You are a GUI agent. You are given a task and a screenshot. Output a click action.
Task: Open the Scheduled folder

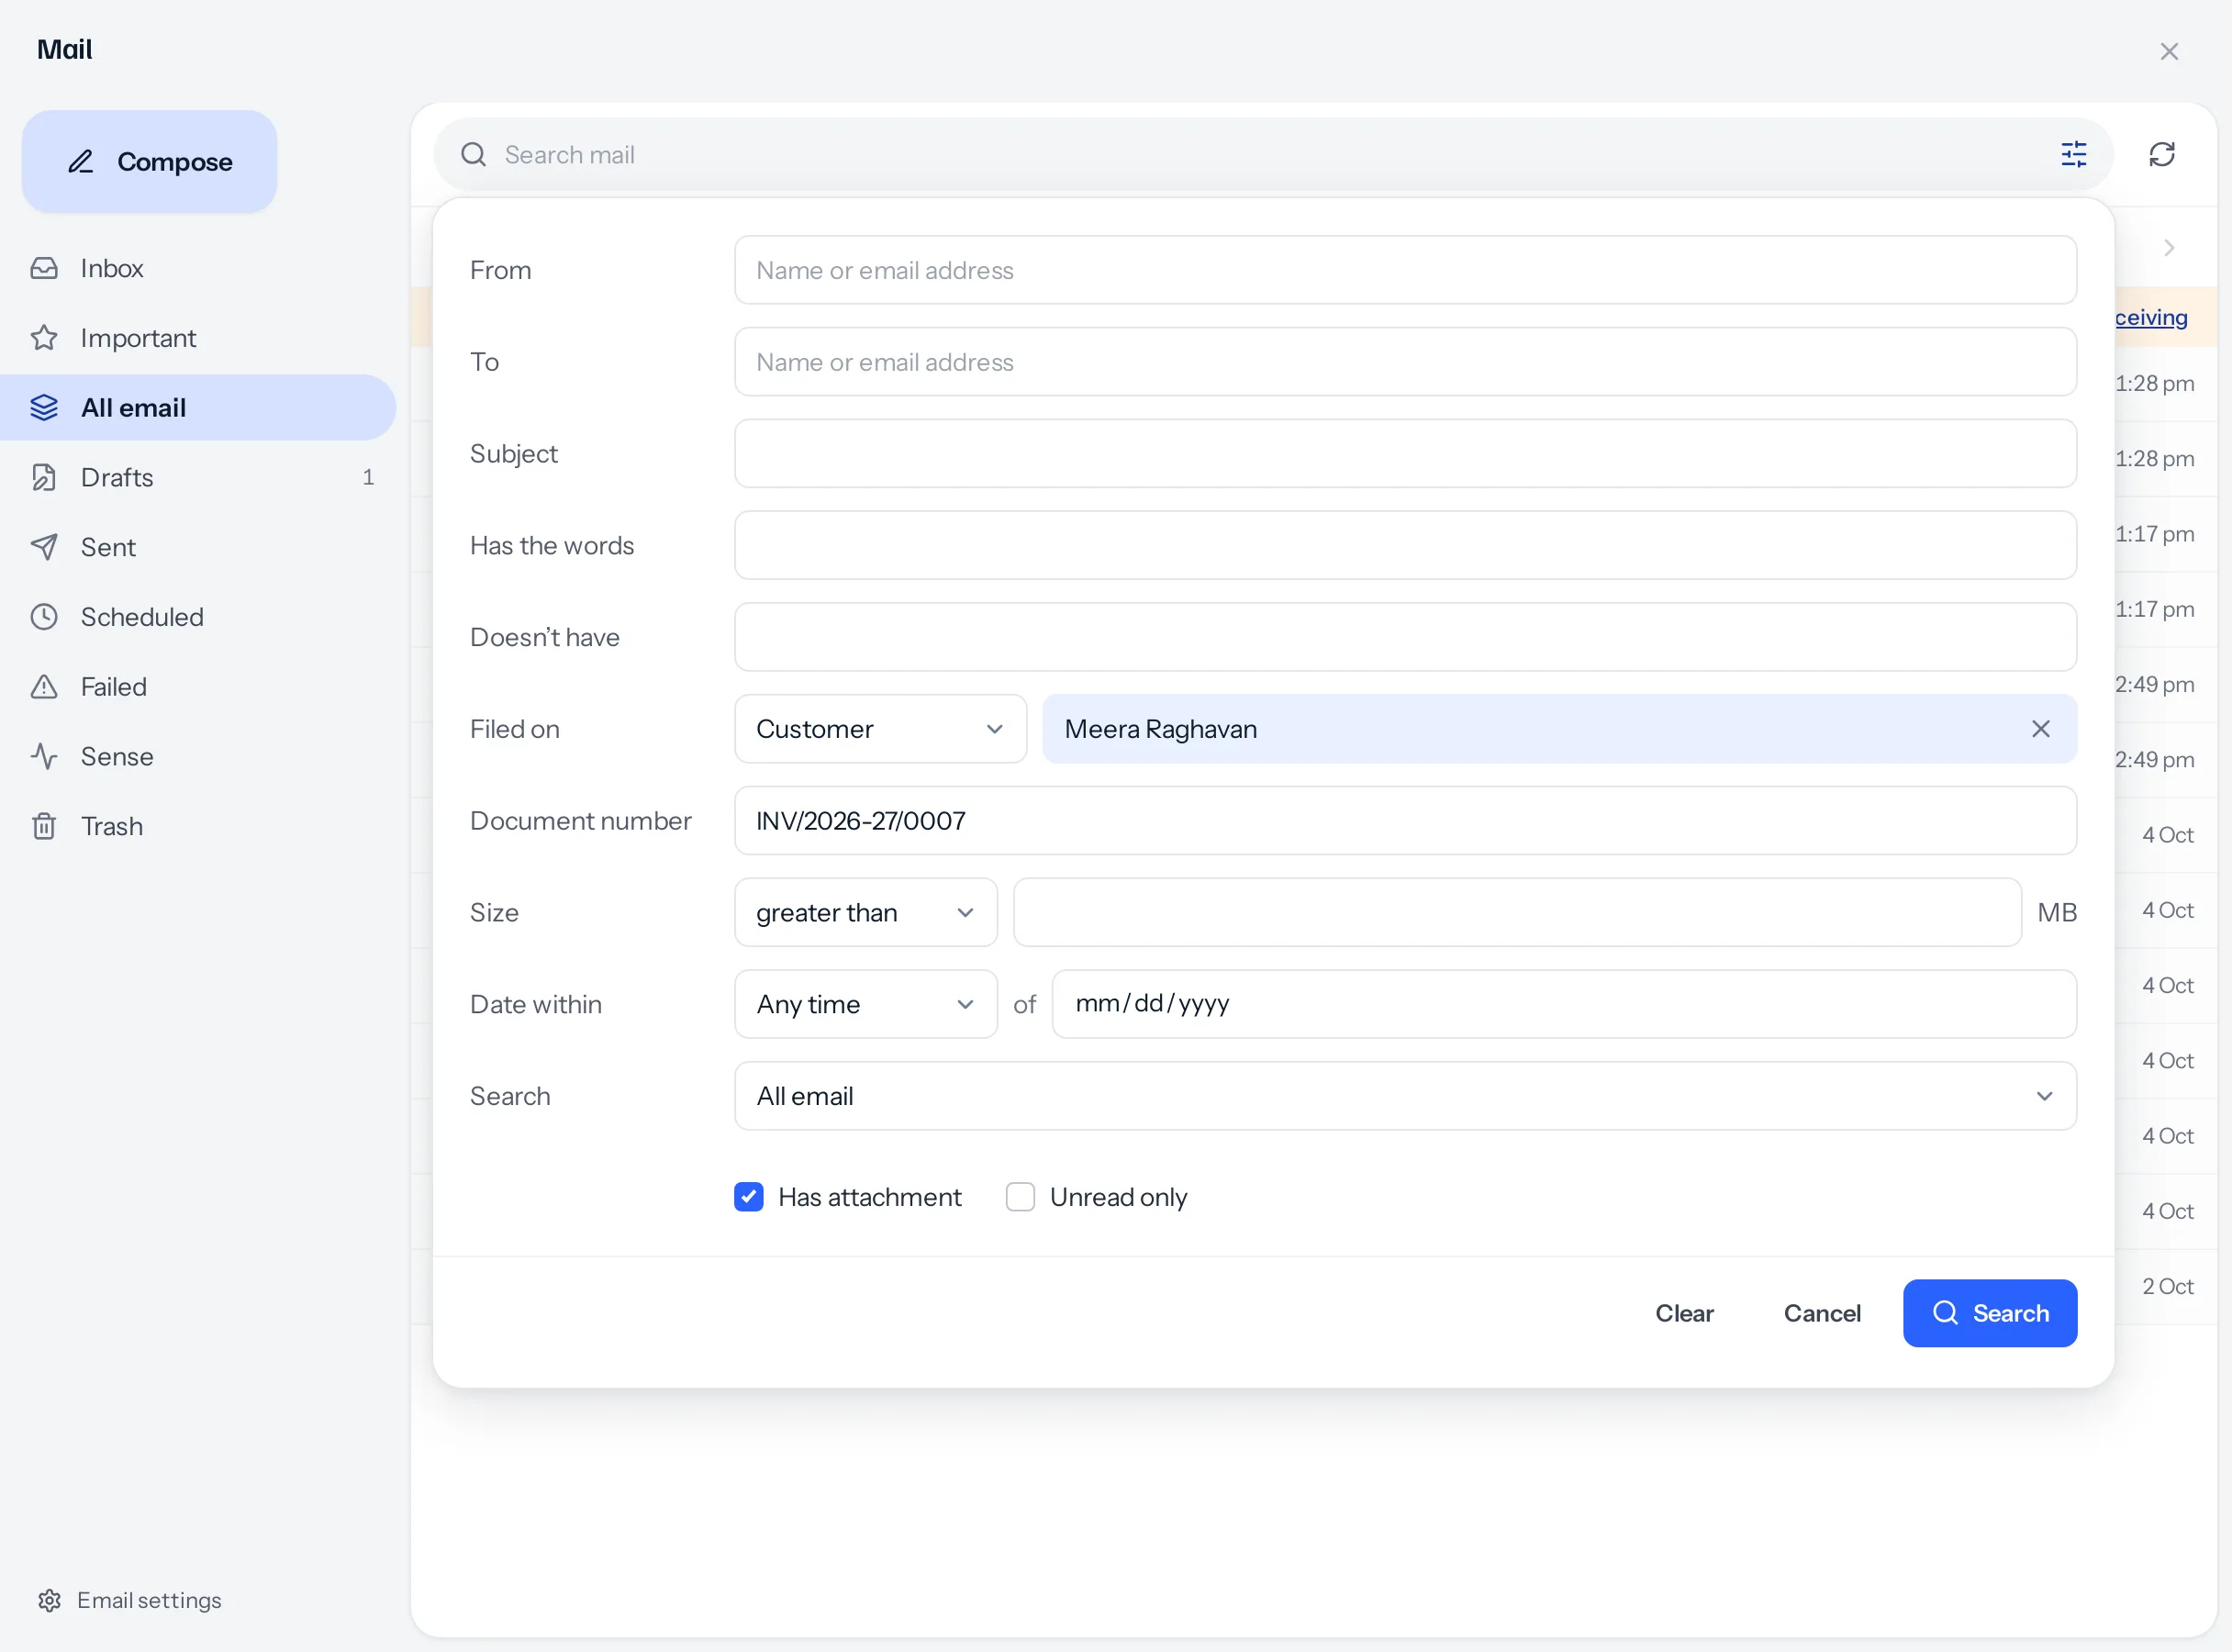[x=198, y=617]
